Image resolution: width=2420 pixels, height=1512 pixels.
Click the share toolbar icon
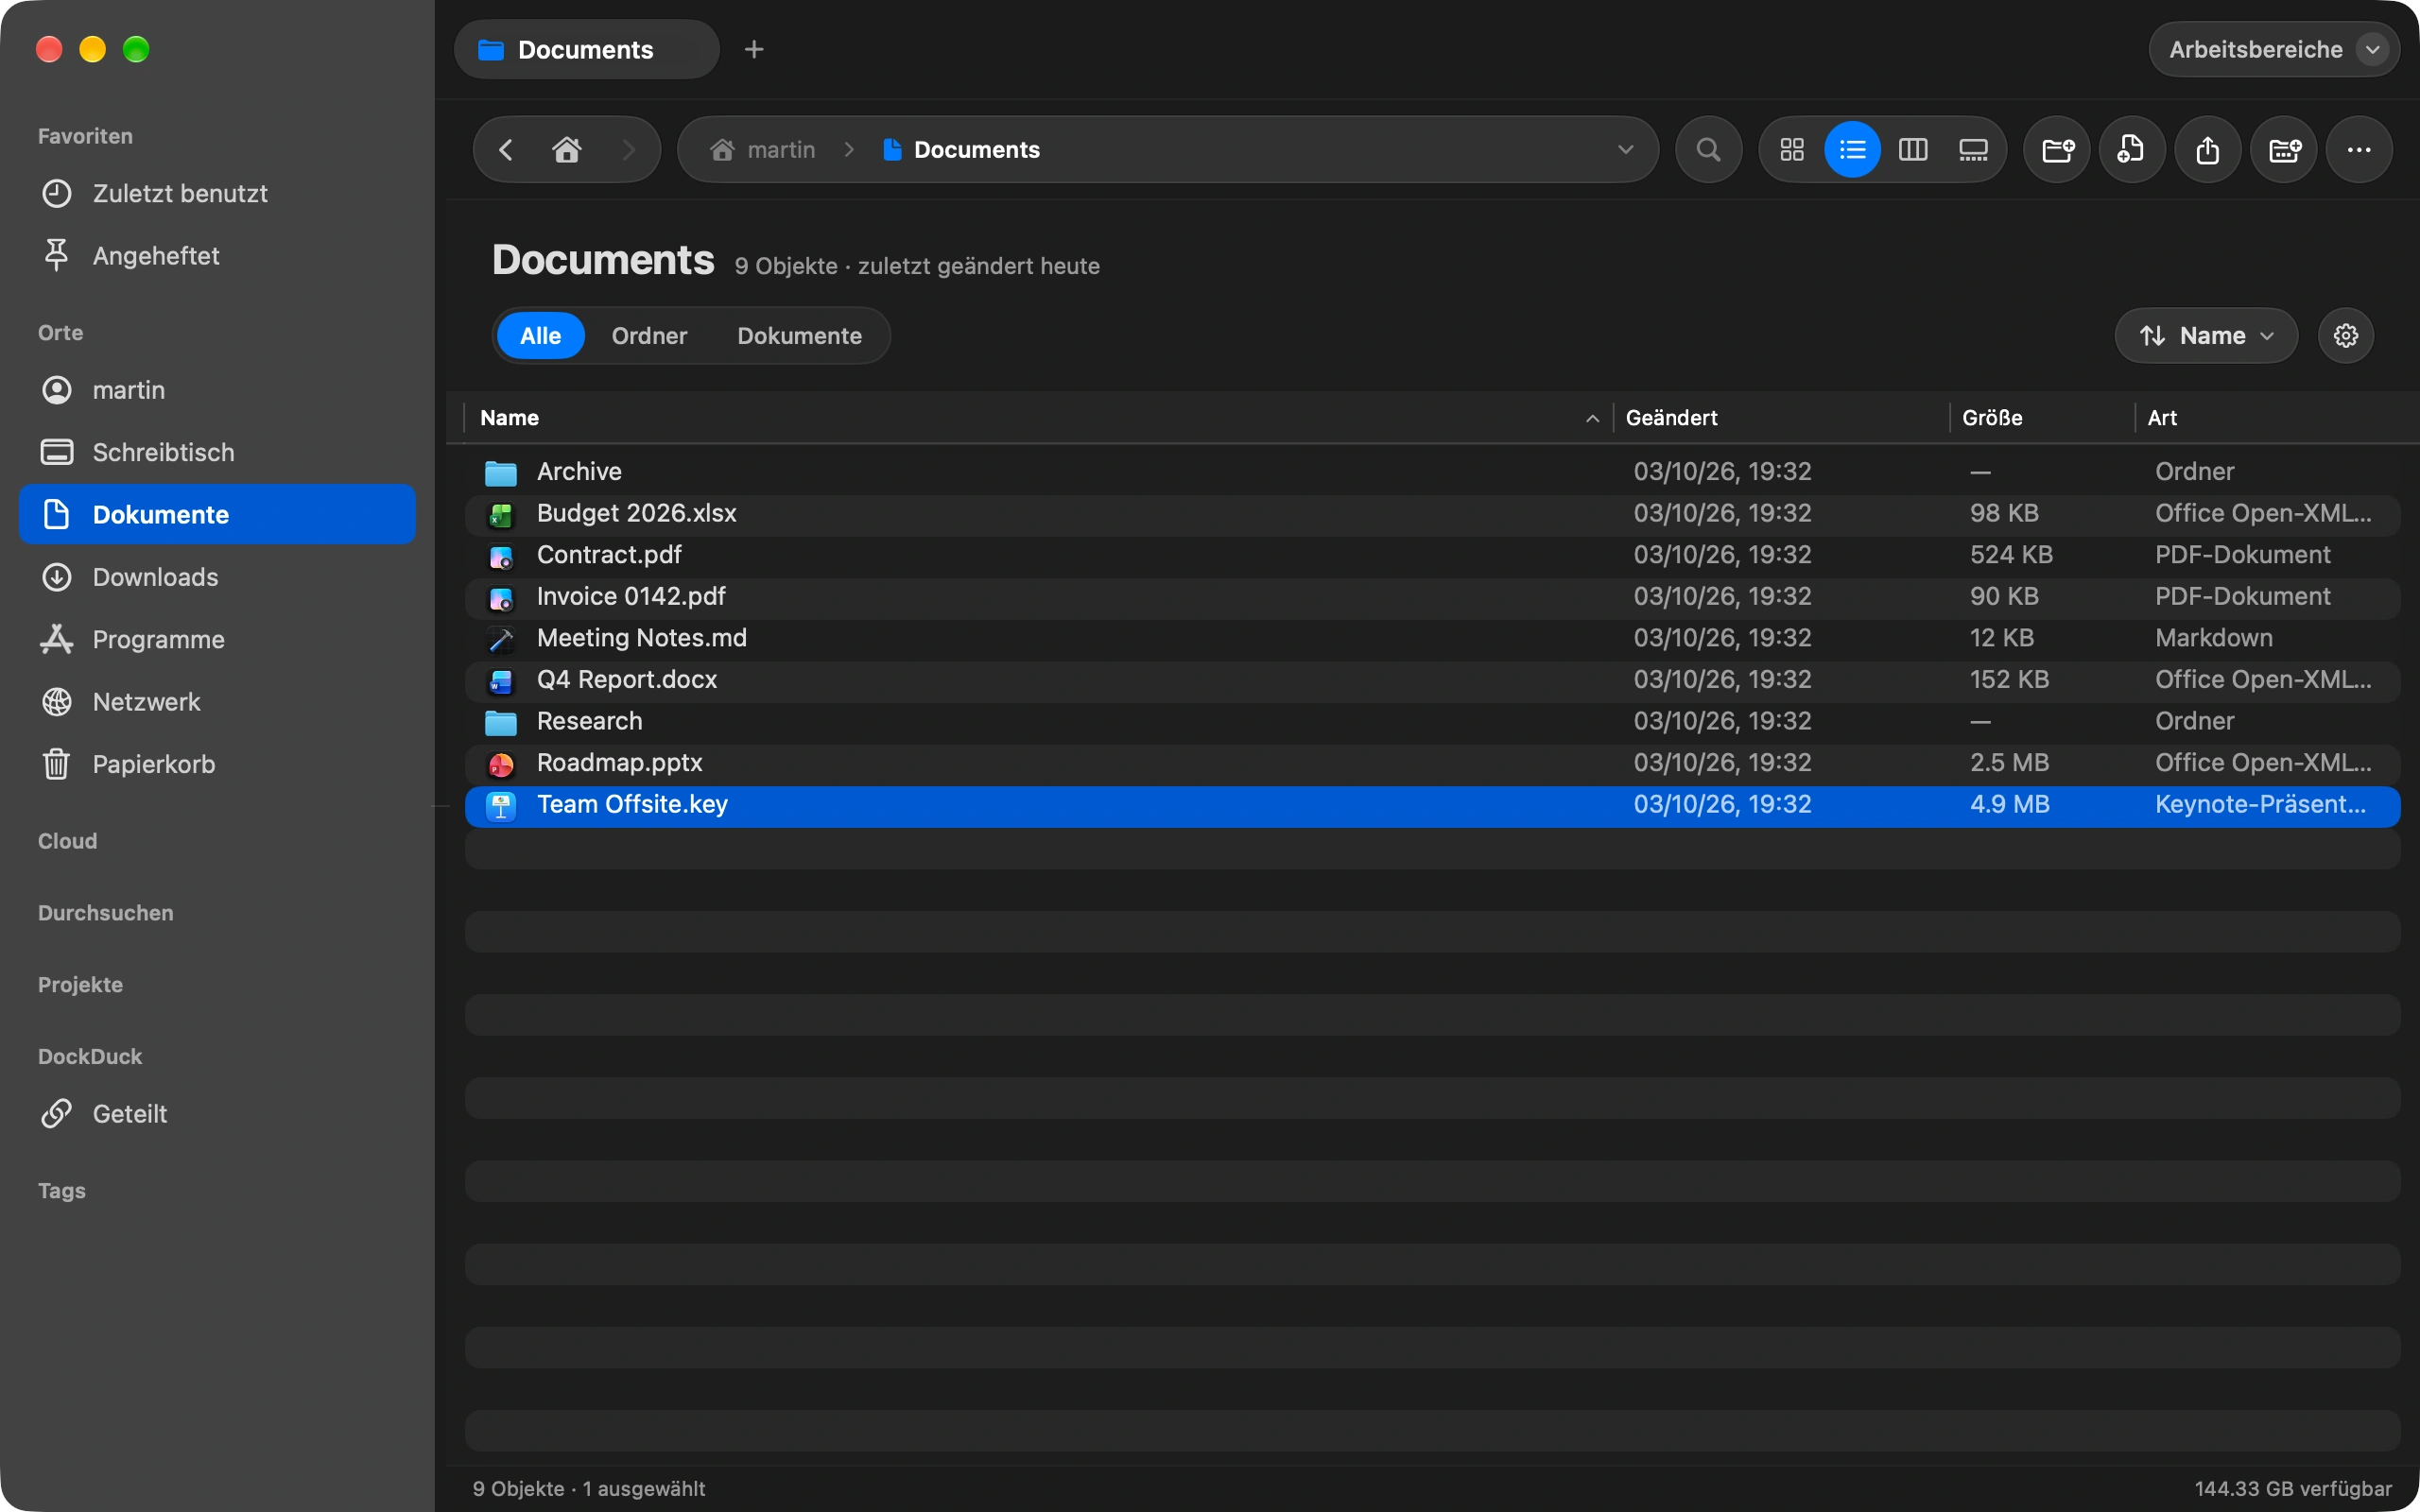(x=2208, y=150)
